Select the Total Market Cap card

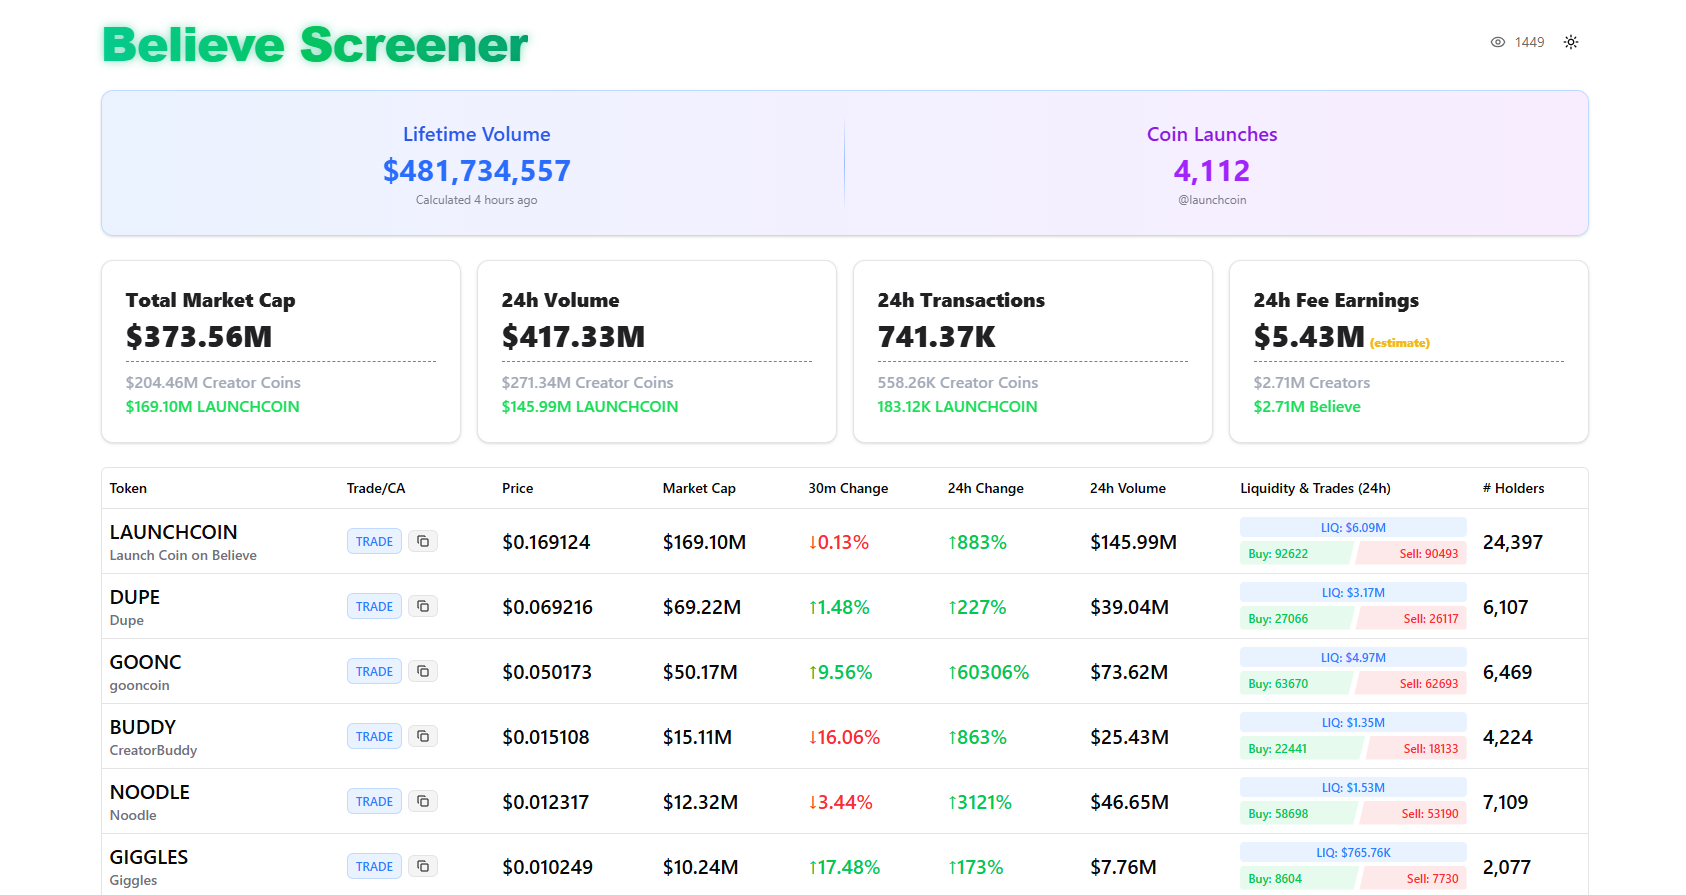click(280, 351)
